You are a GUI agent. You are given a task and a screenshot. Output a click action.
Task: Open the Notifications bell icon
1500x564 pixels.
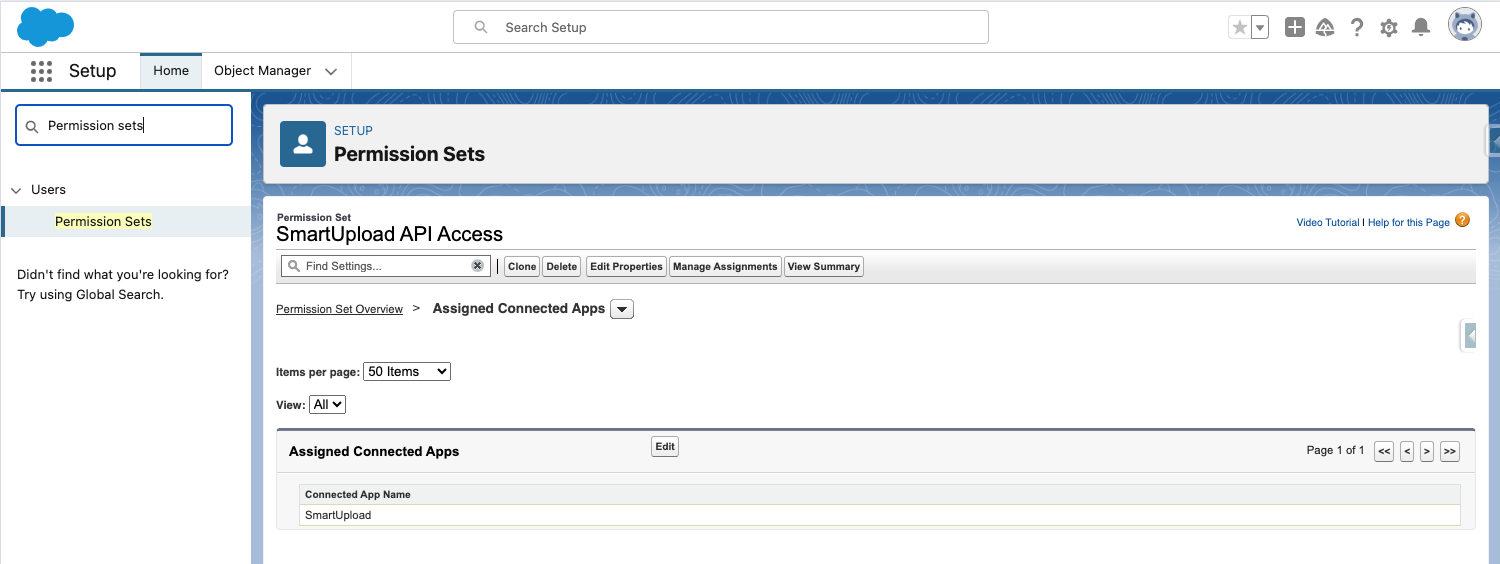tap(1421, 28)
